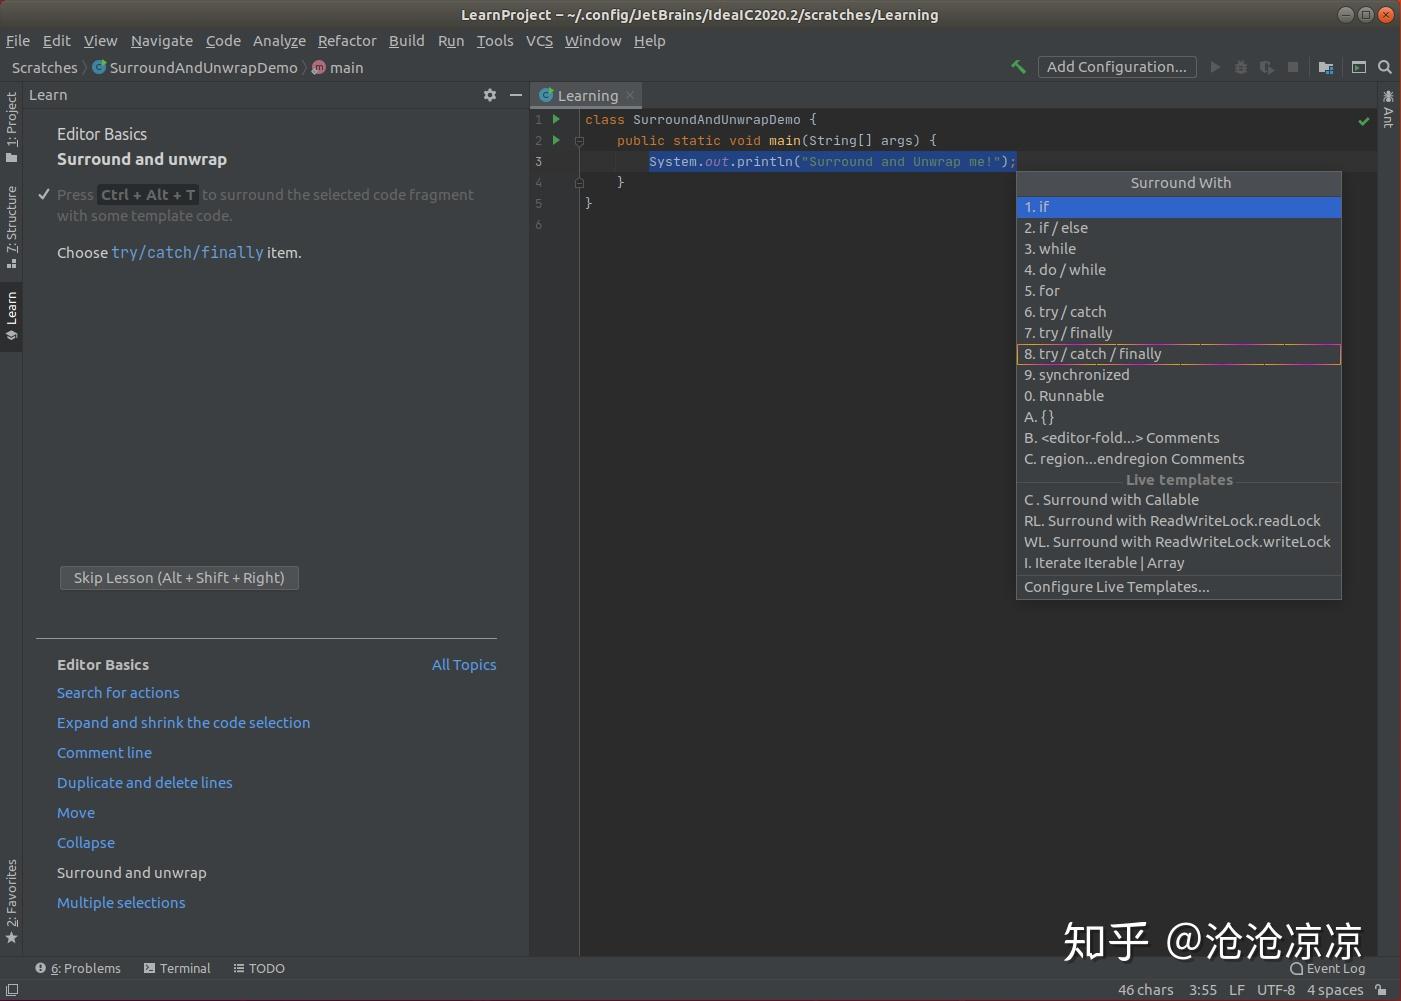The image size is (1401, 1001).
Task: Open the Refactor menu
Action: tap(347, 41)
